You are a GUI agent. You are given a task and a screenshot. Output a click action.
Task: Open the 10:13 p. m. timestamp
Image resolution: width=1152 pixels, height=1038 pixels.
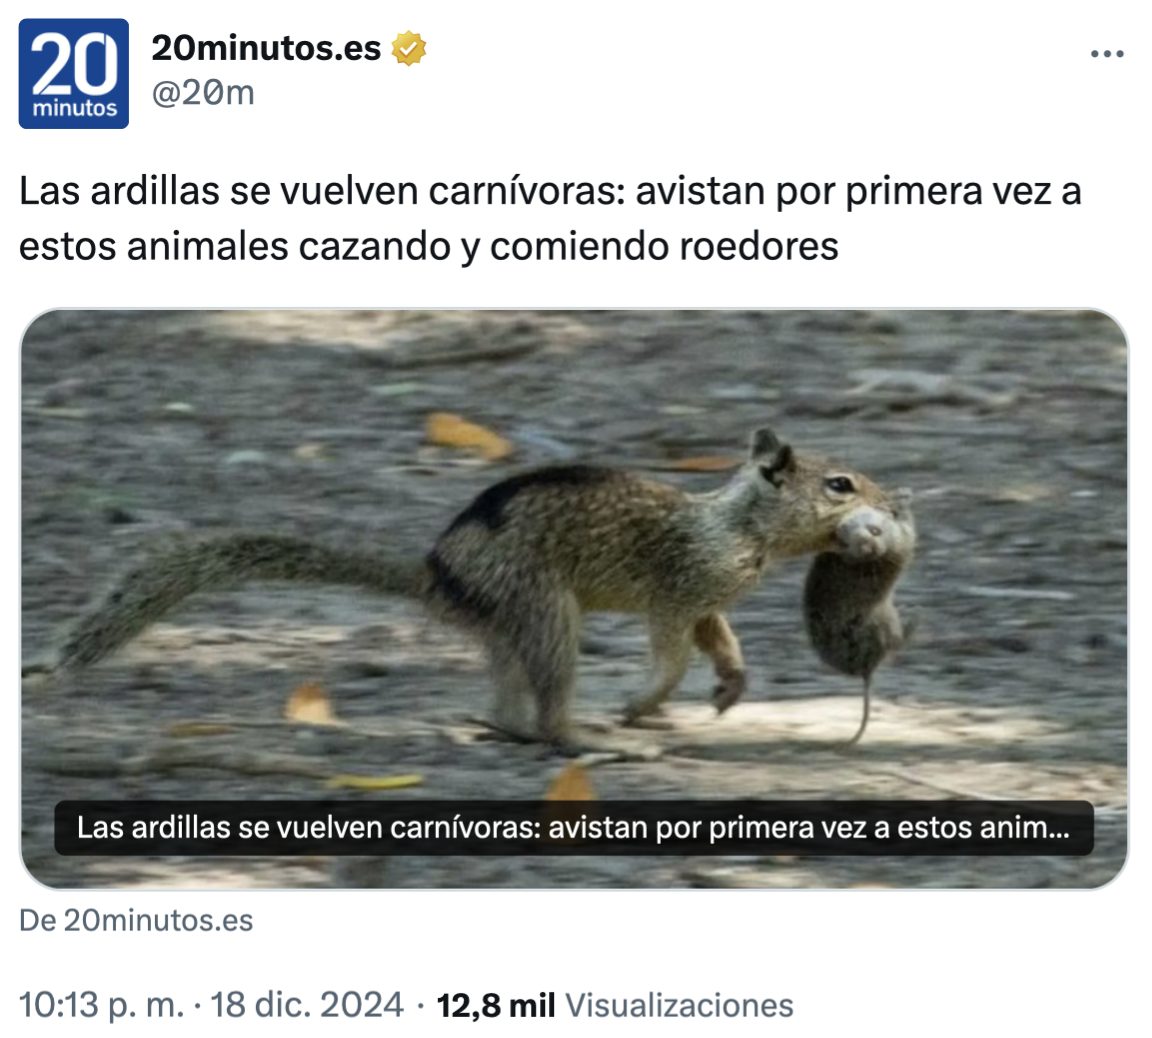[101, 1005]
